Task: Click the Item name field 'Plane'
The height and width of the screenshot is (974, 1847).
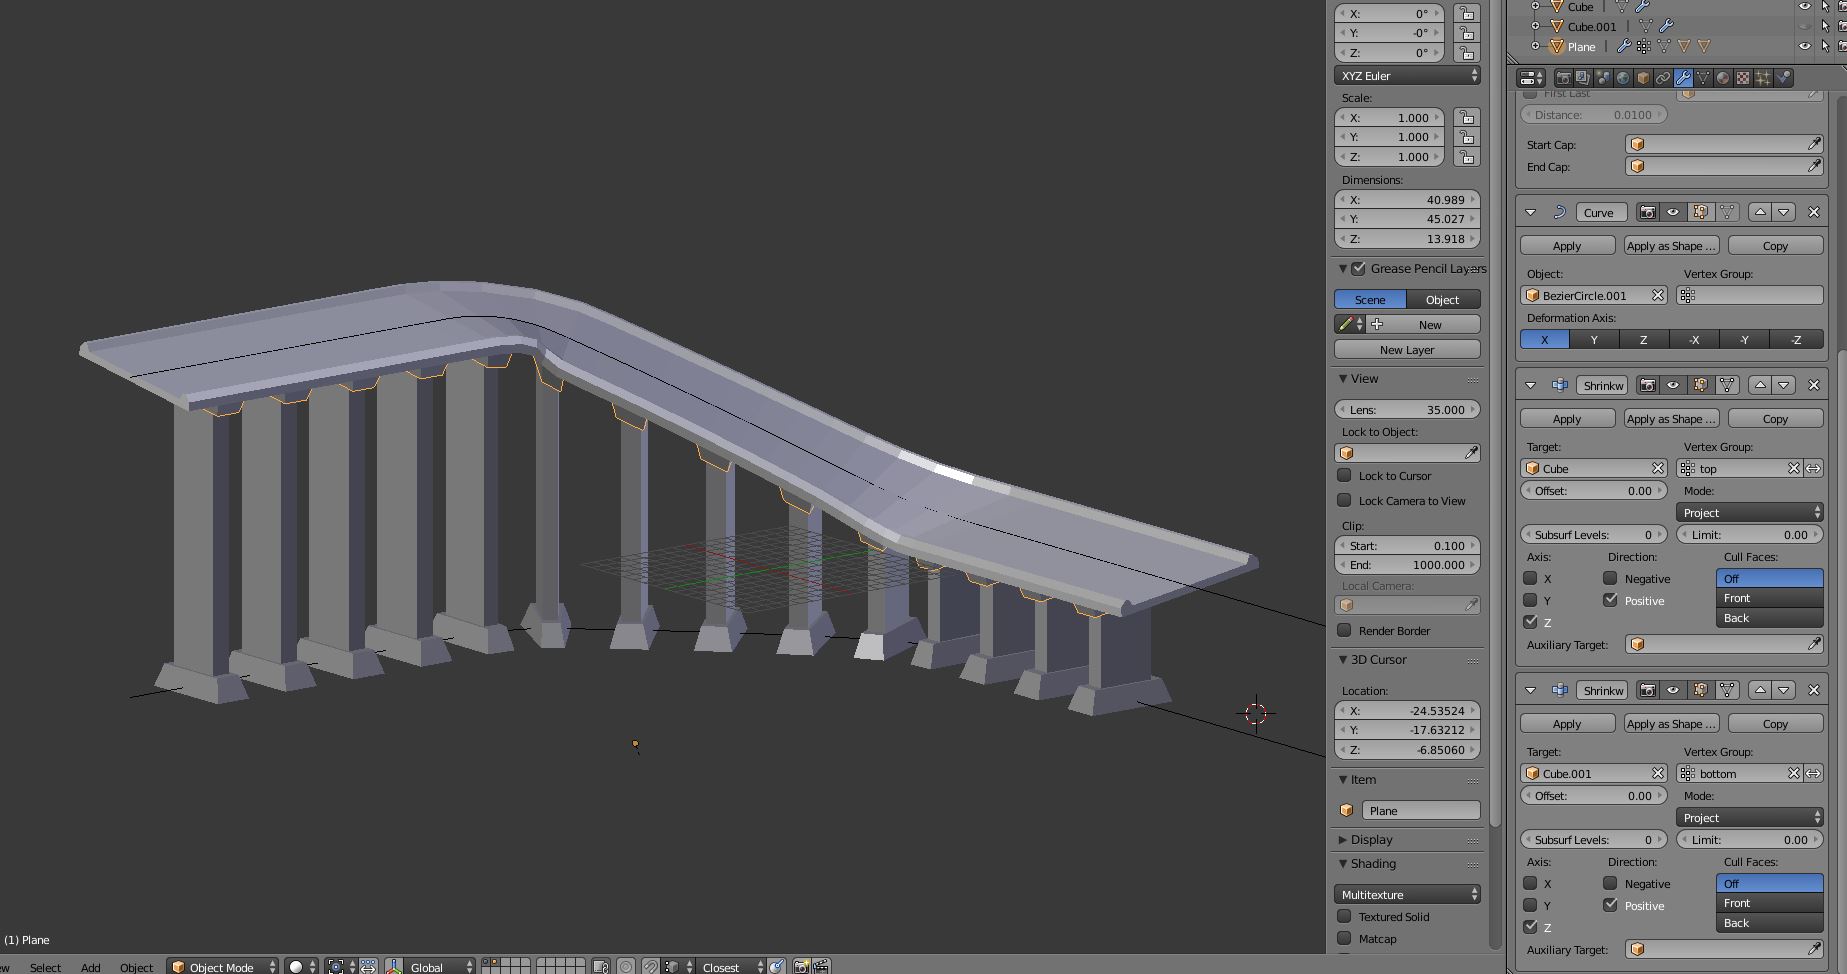Action: [x=1420, y=810]
